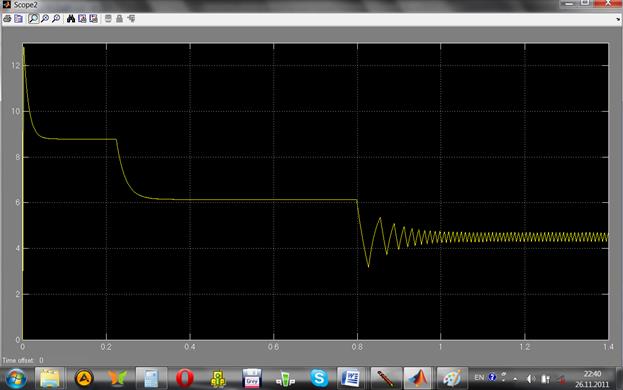Click the Signal selection icon
This screenshot has width=623, height=390.
click(x=131, y=19)
